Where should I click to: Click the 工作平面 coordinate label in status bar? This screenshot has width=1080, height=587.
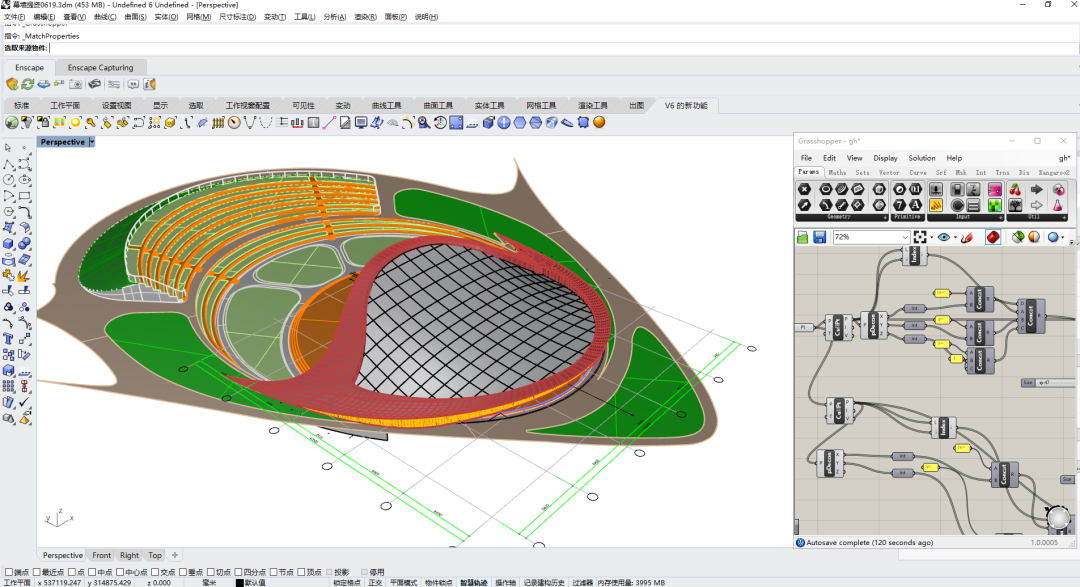(x=18, y=583)
